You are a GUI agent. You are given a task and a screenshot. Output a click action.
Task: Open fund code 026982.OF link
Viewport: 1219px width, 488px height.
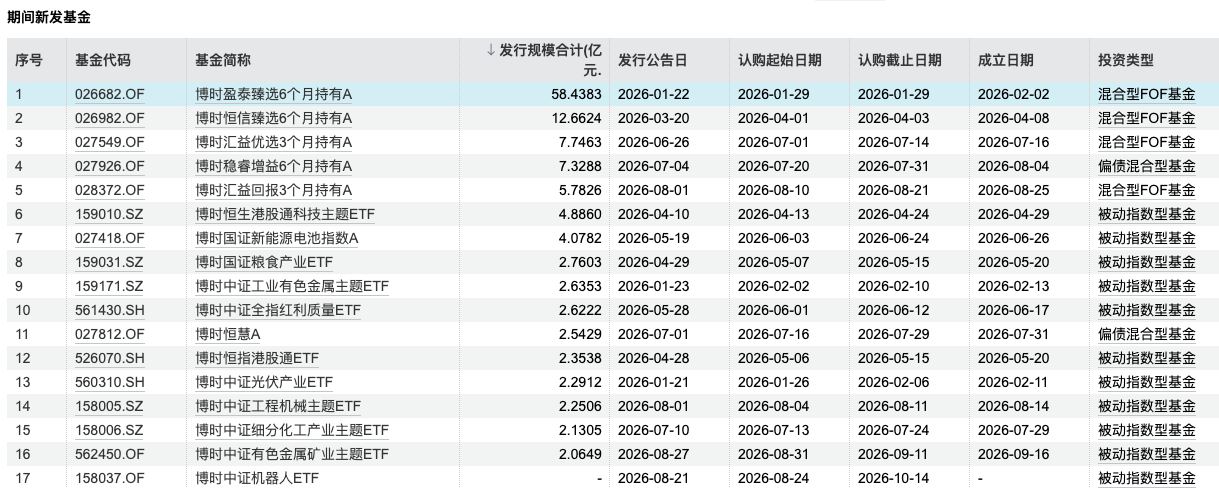tap(110, 119)
